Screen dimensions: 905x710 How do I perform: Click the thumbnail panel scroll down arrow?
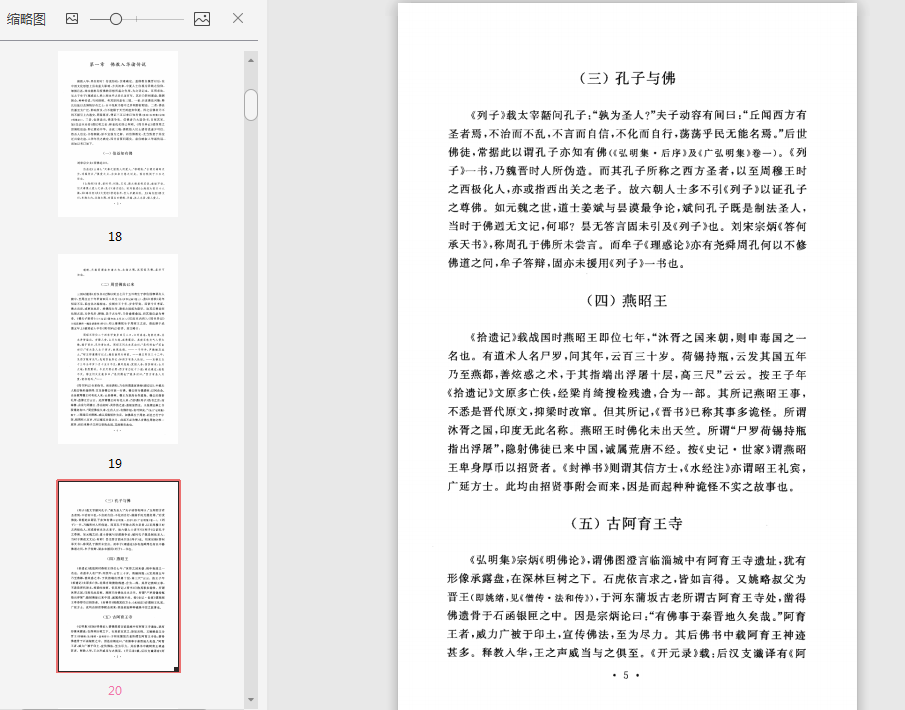point(250,700)
